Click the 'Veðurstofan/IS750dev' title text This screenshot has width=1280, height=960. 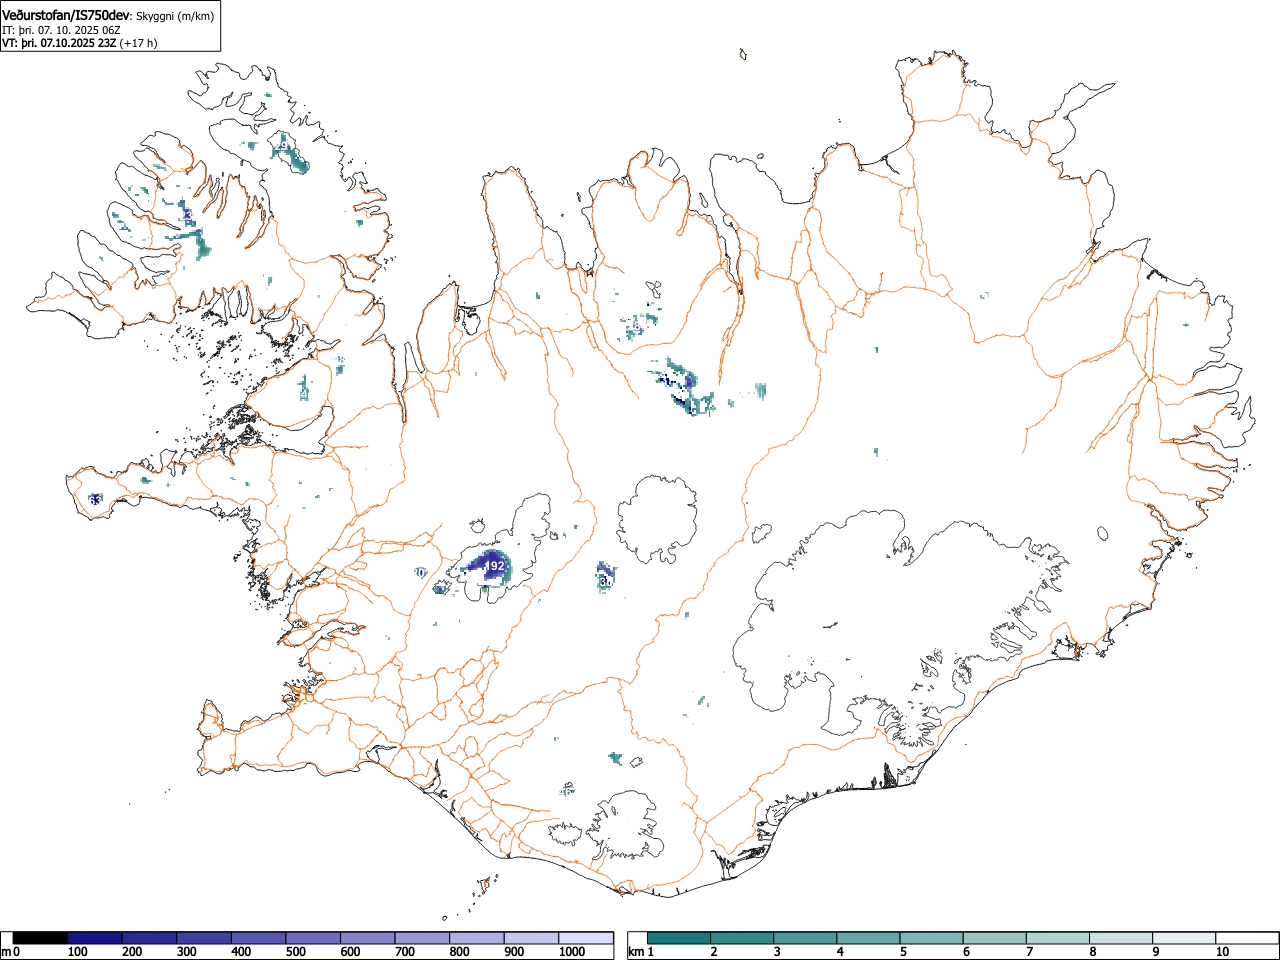click(65, 15)
